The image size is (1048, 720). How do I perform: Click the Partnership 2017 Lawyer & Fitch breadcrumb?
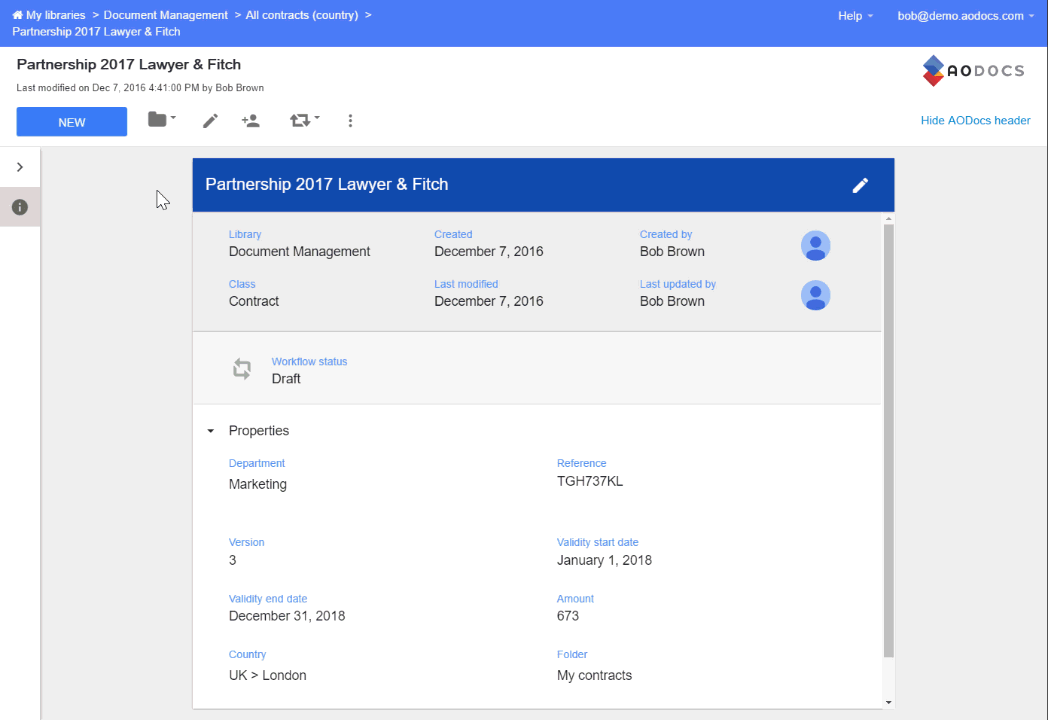point(96,31)
